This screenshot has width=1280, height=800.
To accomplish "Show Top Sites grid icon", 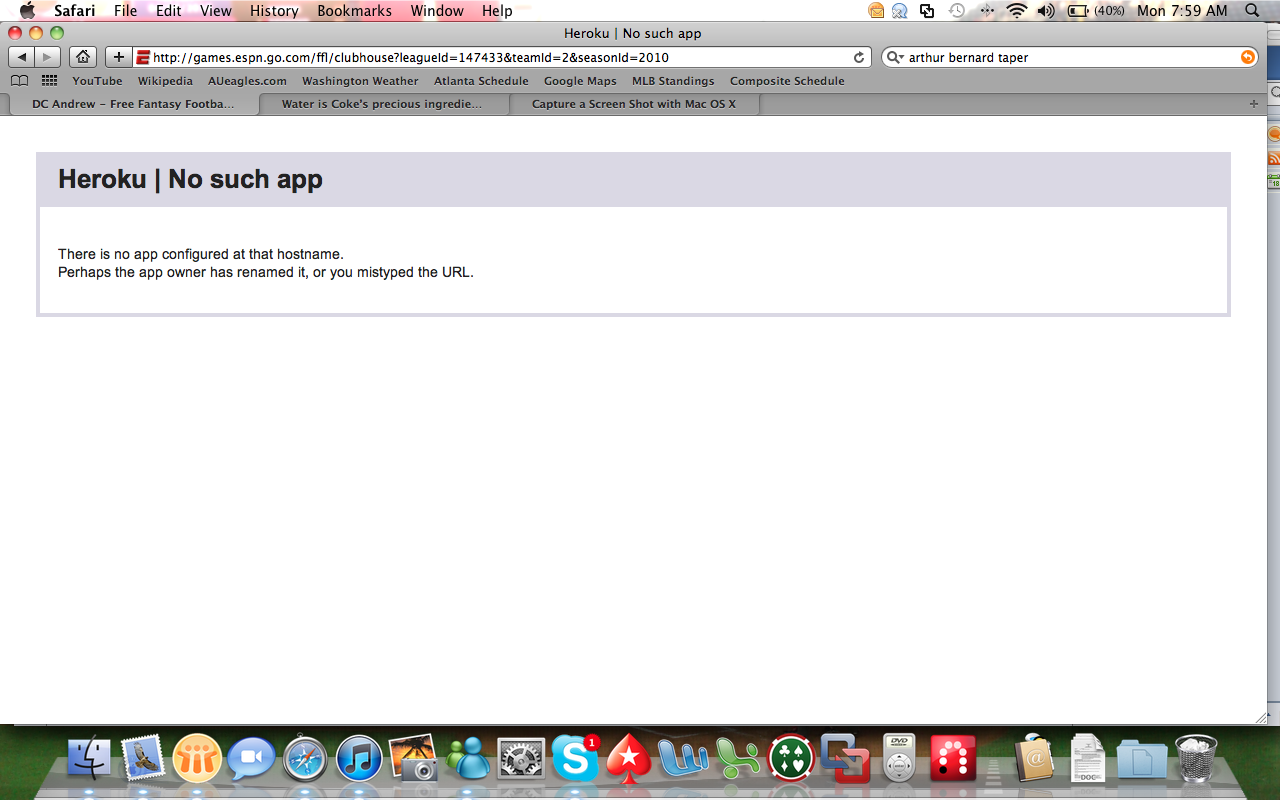I will click(x=49, y=81).
